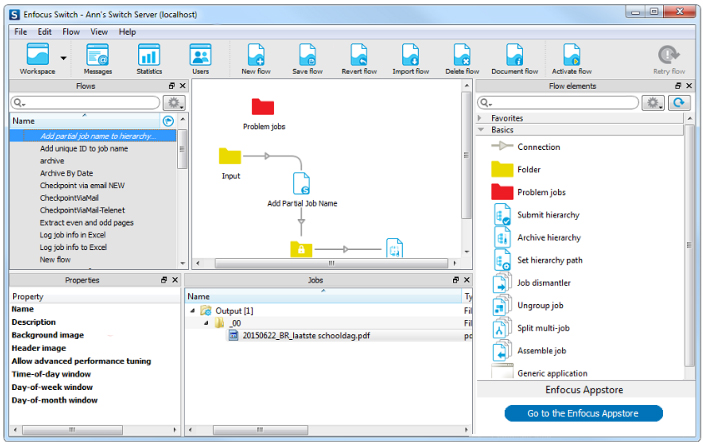Click the Activate flow icon

pos(571,56)
